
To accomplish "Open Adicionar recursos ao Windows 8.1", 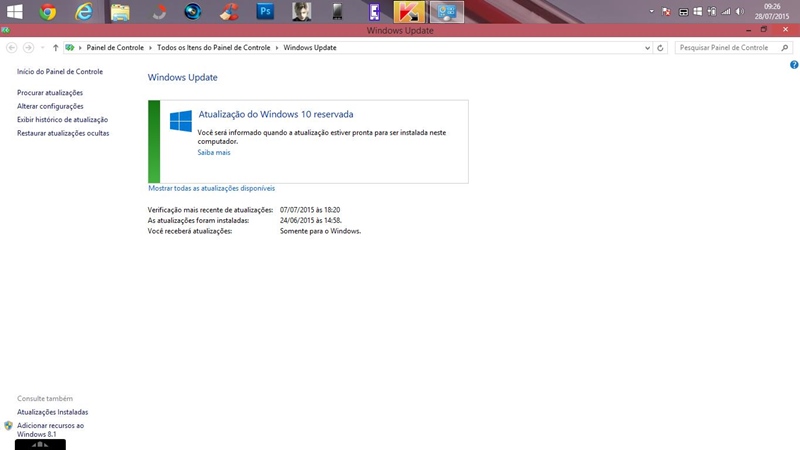I will tap(50, 430).
